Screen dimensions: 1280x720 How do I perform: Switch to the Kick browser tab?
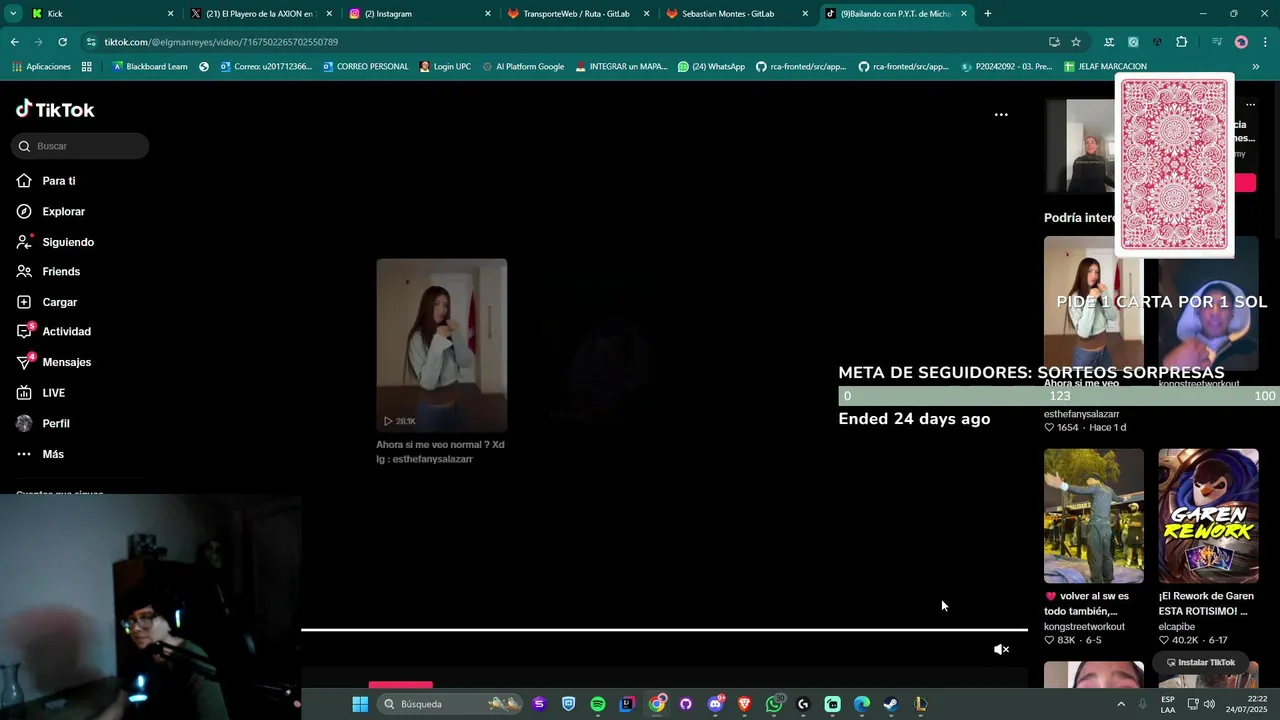click(100, 14)
